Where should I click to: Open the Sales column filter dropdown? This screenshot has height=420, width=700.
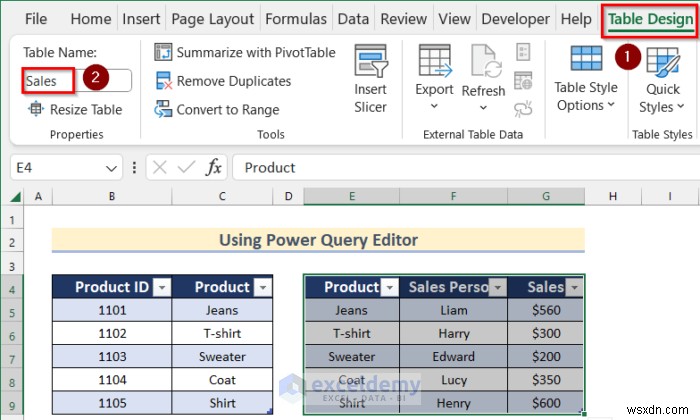pos(574,287)
